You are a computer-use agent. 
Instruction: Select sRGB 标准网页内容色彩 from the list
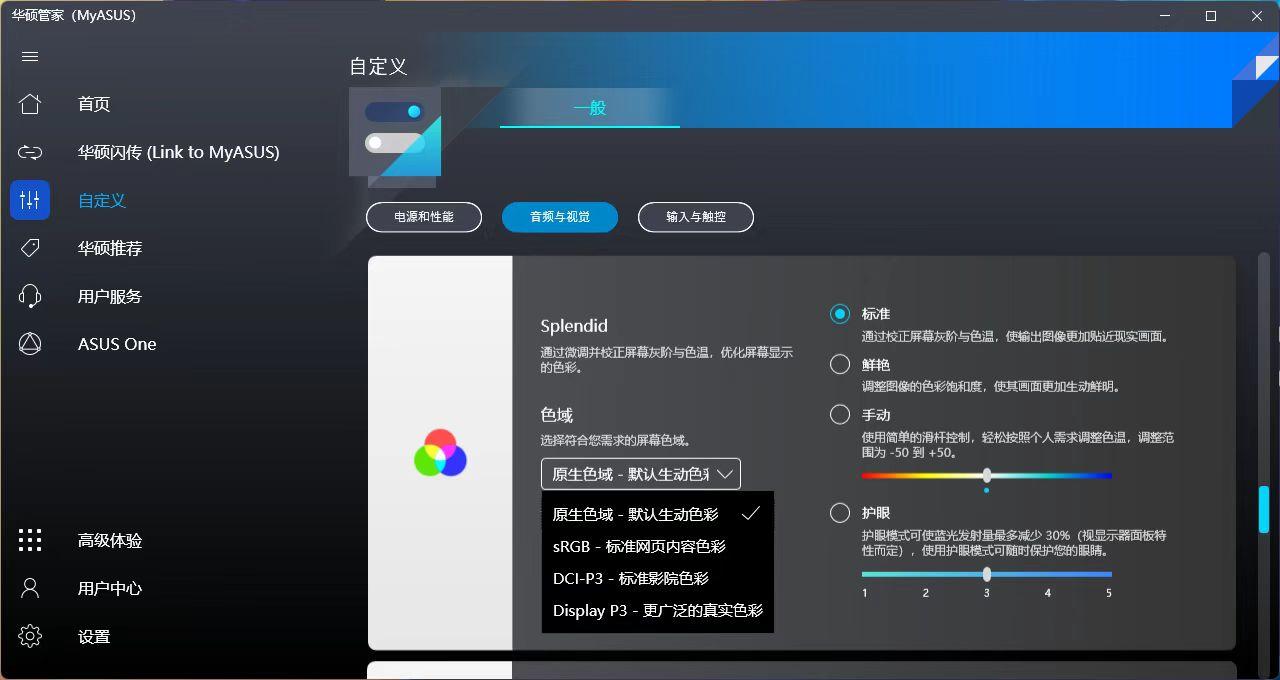(x=640, y=546)
